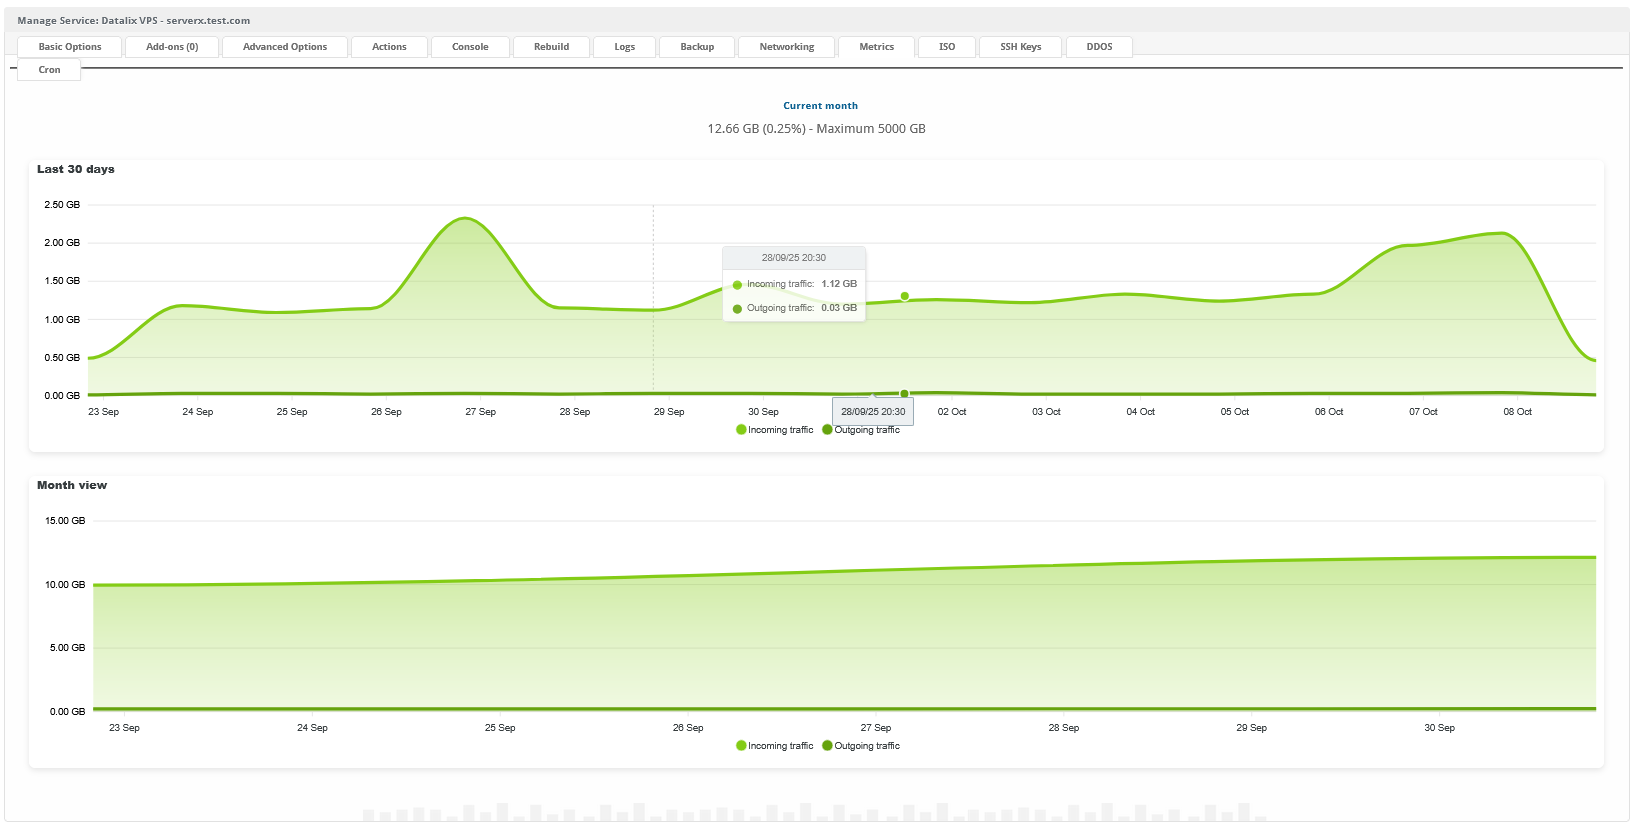The image size is (1638, 838).
Task: Go to the SSH Keys tab
Action: 1020,47
